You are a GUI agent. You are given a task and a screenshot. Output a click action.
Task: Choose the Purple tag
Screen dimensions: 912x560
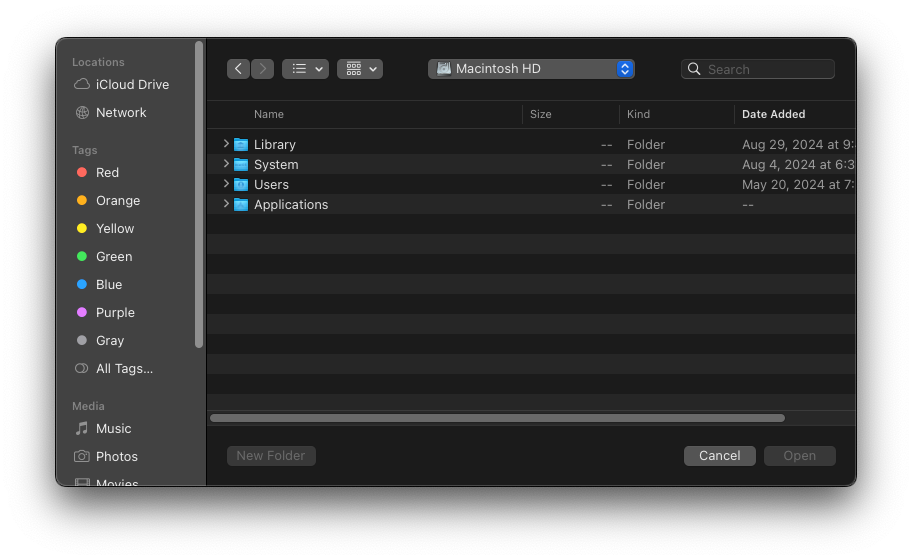pyautogui.click(x=105, y=312)
